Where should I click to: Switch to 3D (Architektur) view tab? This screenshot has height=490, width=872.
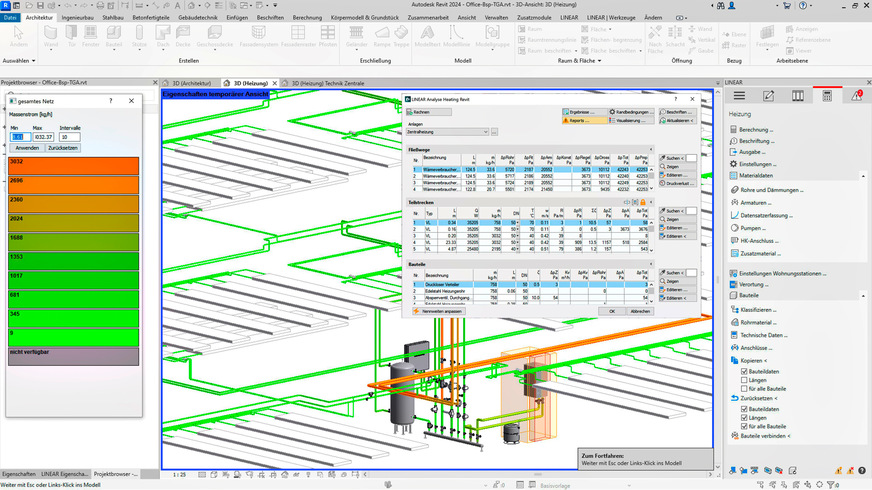pos(191,83)
